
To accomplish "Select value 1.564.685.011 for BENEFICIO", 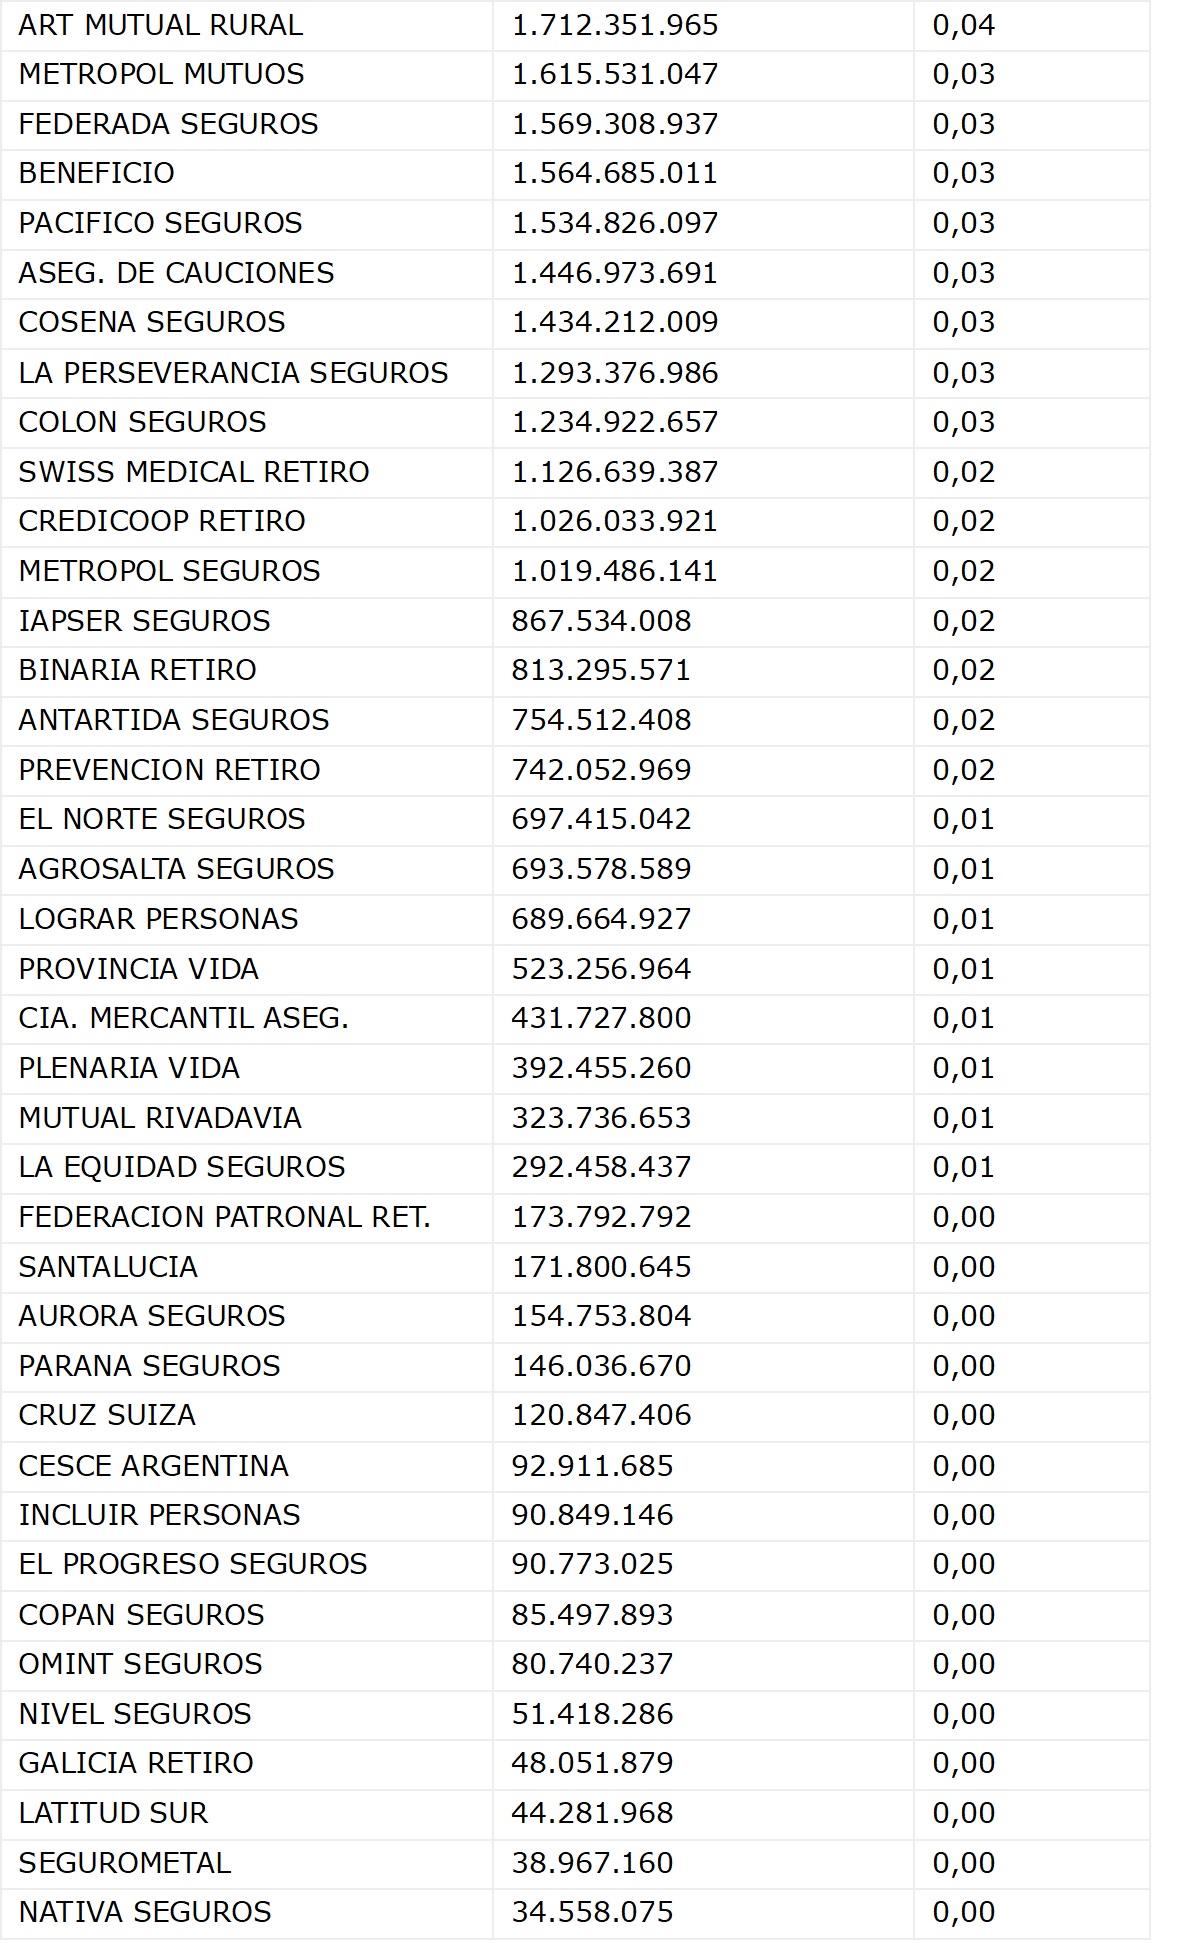I will click(614, 173).
